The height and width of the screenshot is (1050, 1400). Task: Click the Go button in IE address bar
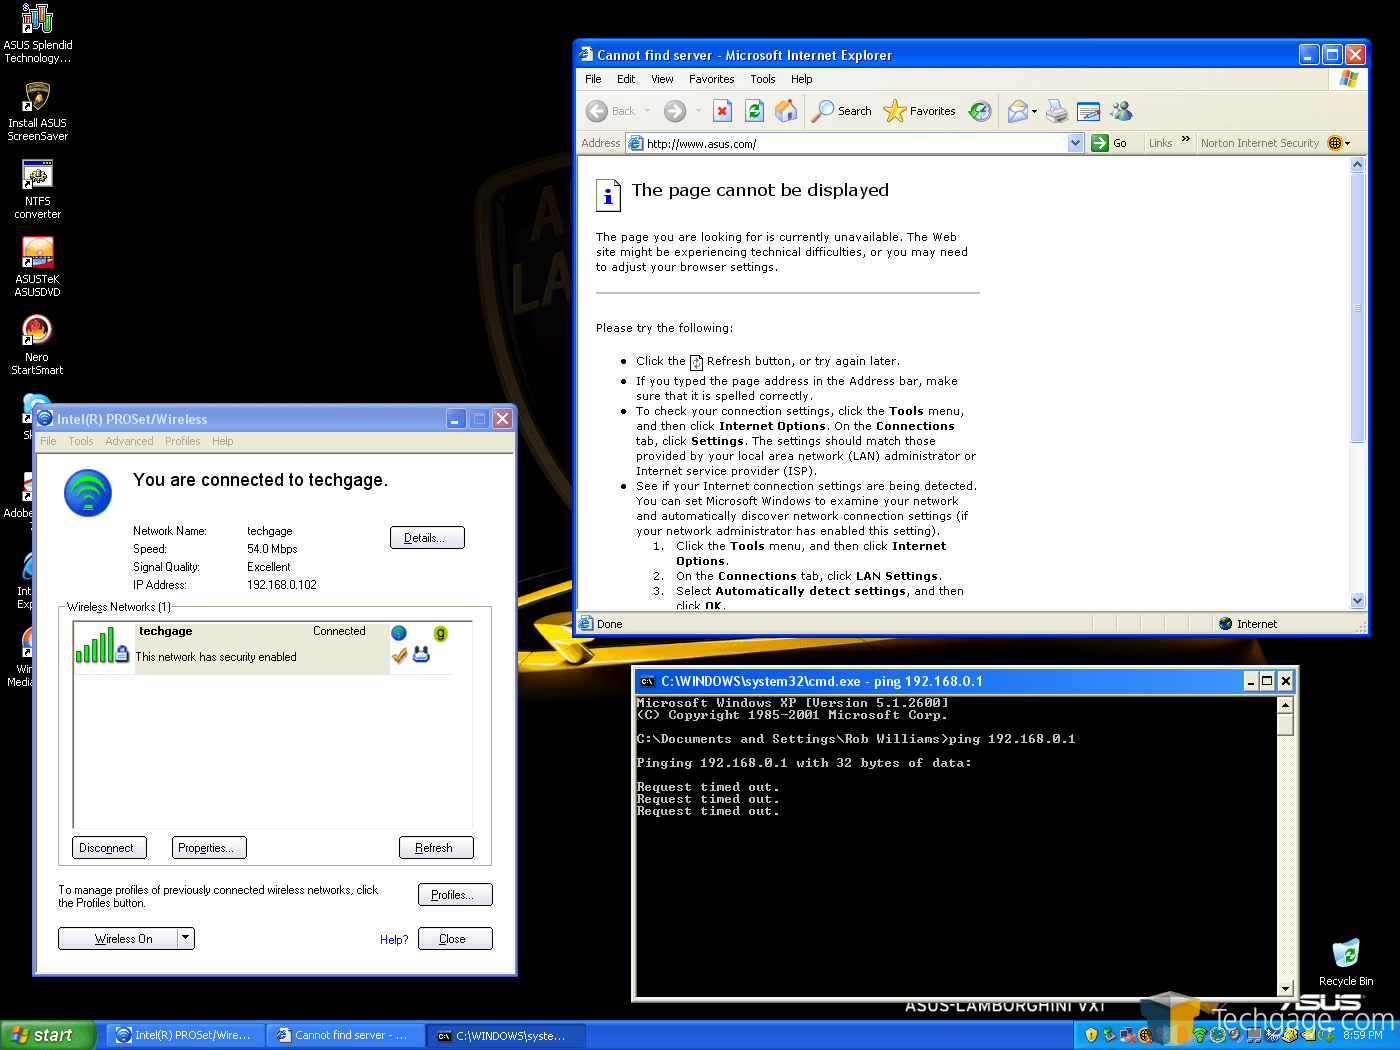point(1111,143)
